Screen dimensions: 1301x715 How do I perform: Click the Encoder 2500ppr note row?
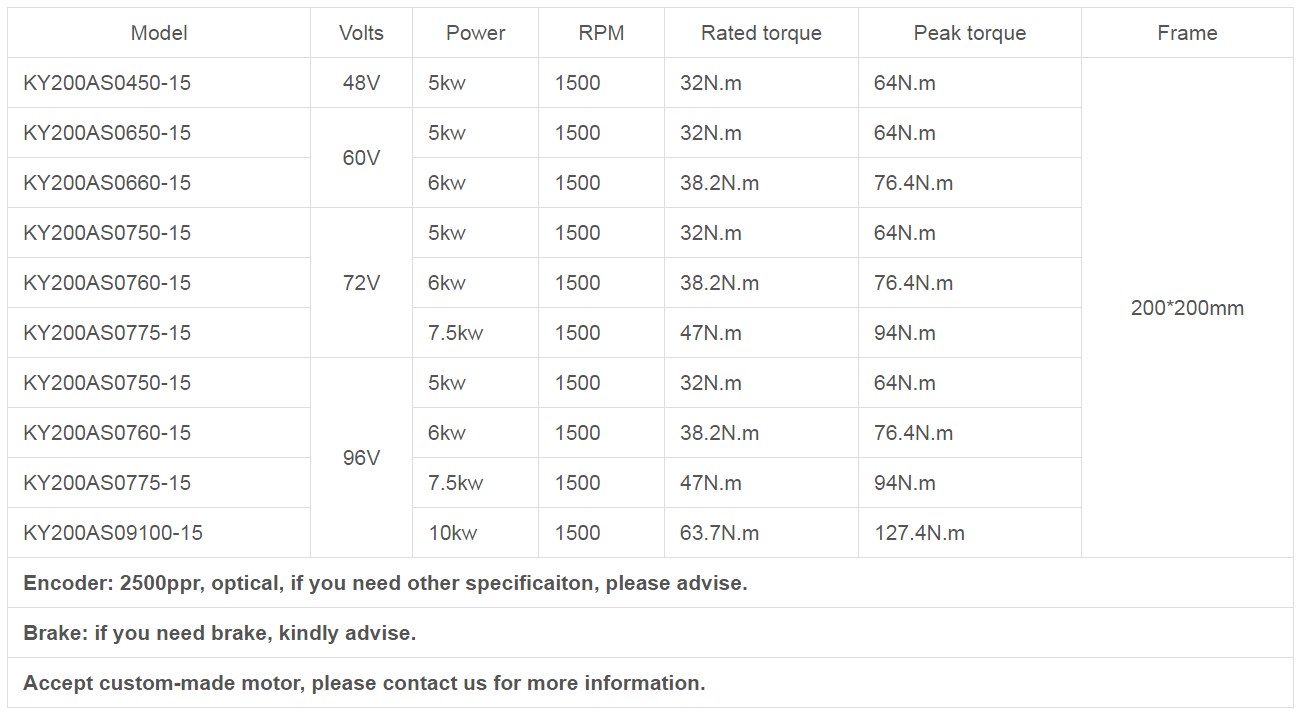pyautogui.click(x=385, y=583)
